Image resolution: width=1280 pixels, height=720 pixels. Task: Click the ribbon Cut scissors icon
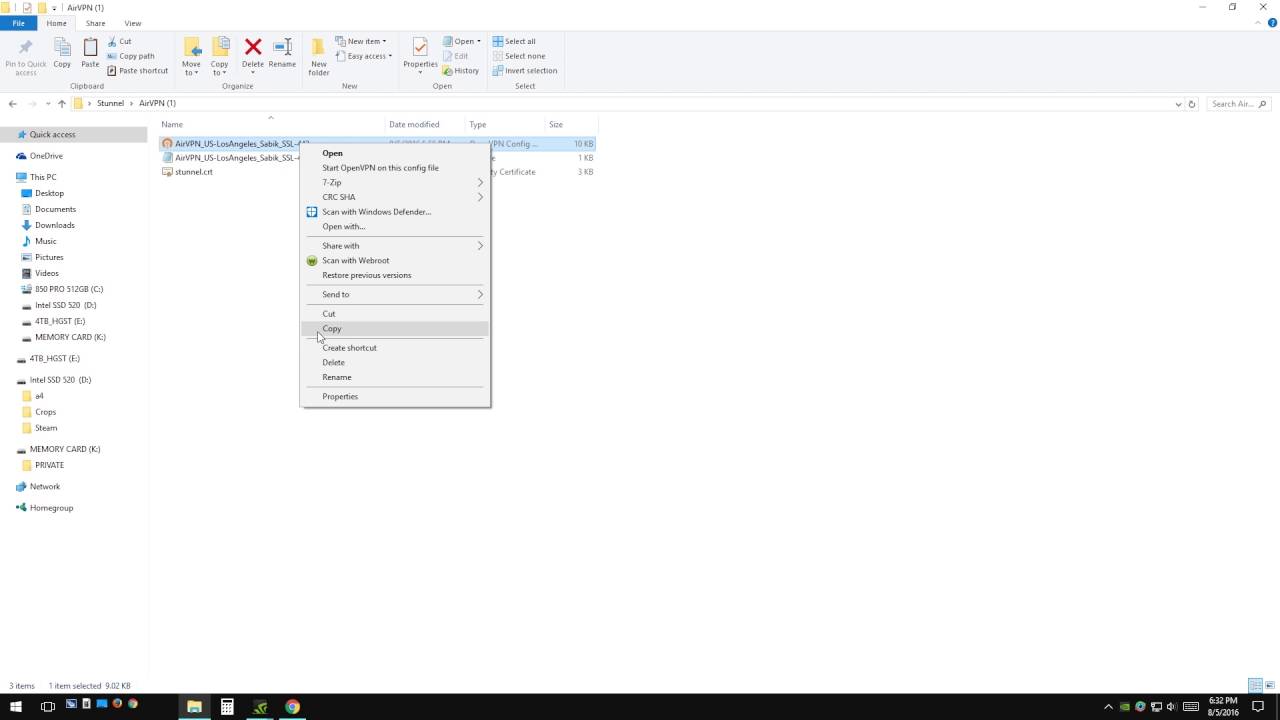click(112, 42)
